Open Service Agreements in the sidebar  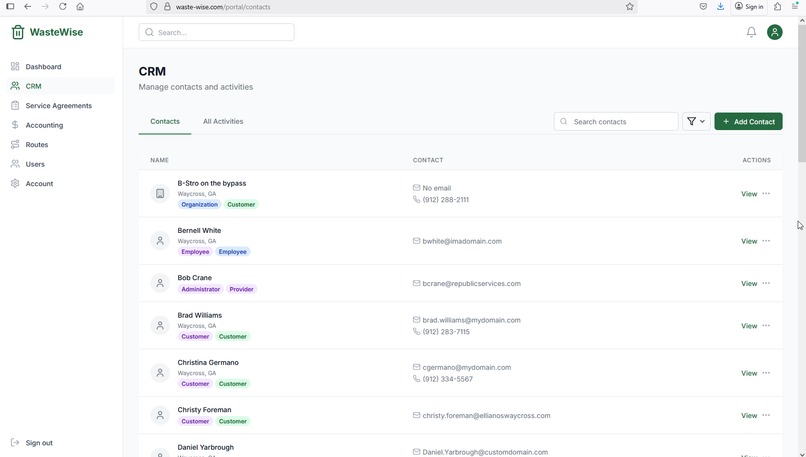(61, 105)
